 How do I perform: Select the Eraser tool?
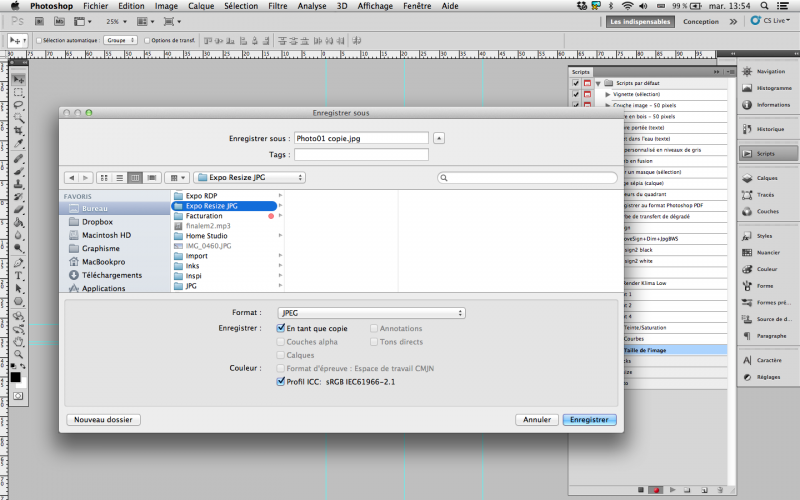[18, 209]
